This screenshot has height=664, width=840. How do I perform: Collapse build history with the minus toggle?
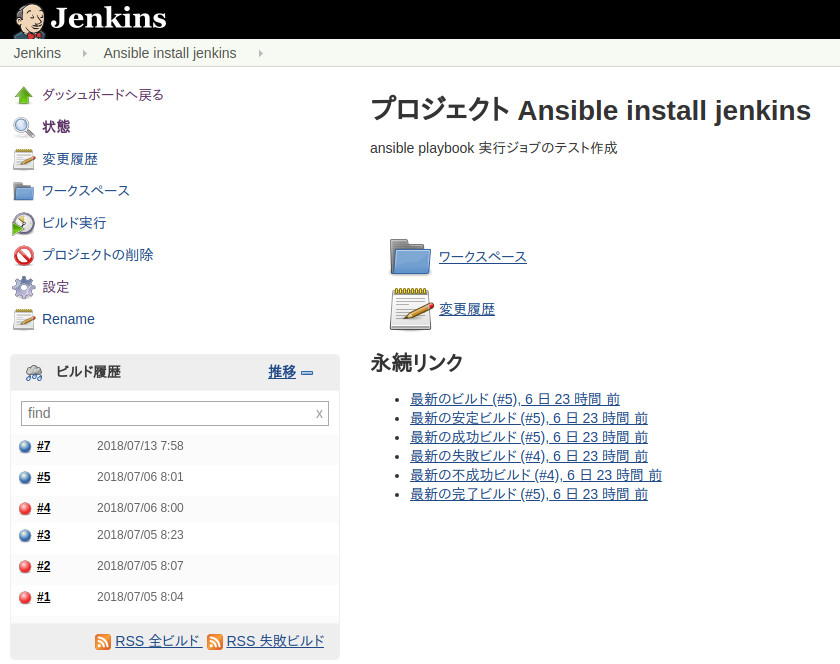point(307,372)
